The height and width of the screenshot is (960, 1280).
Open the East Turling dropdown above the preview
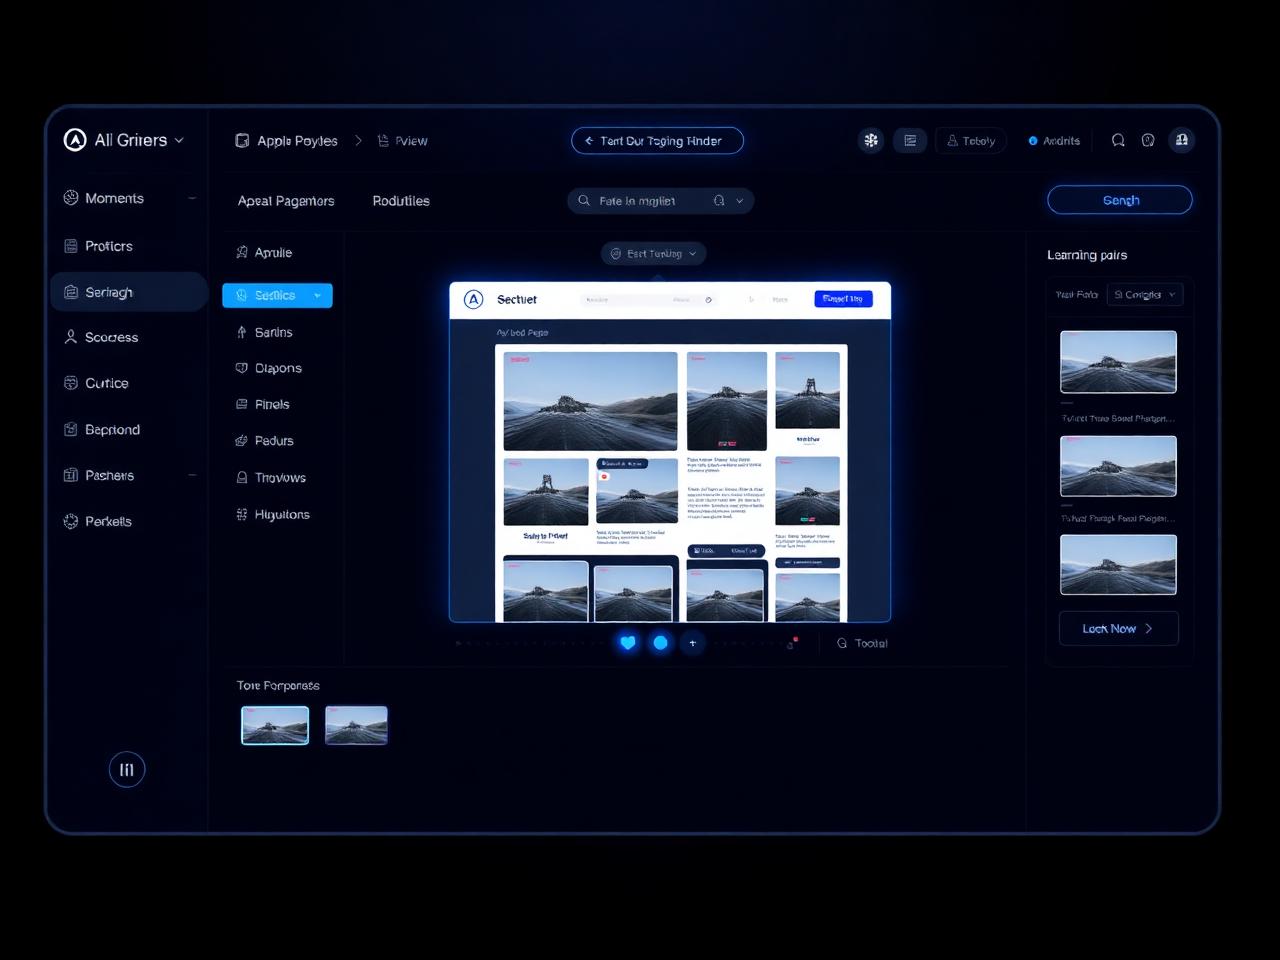(653, 253)
